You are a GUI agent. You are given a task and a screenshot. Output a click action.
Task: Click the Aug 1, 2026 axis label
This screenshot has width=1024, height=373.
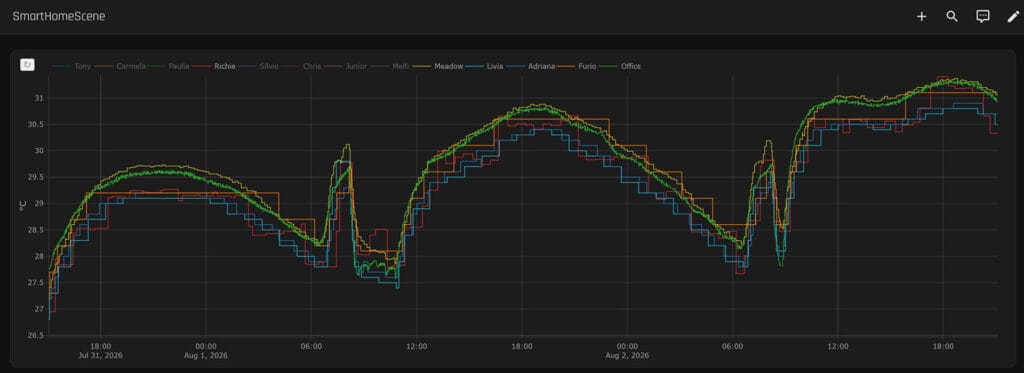tap(206, 355)
